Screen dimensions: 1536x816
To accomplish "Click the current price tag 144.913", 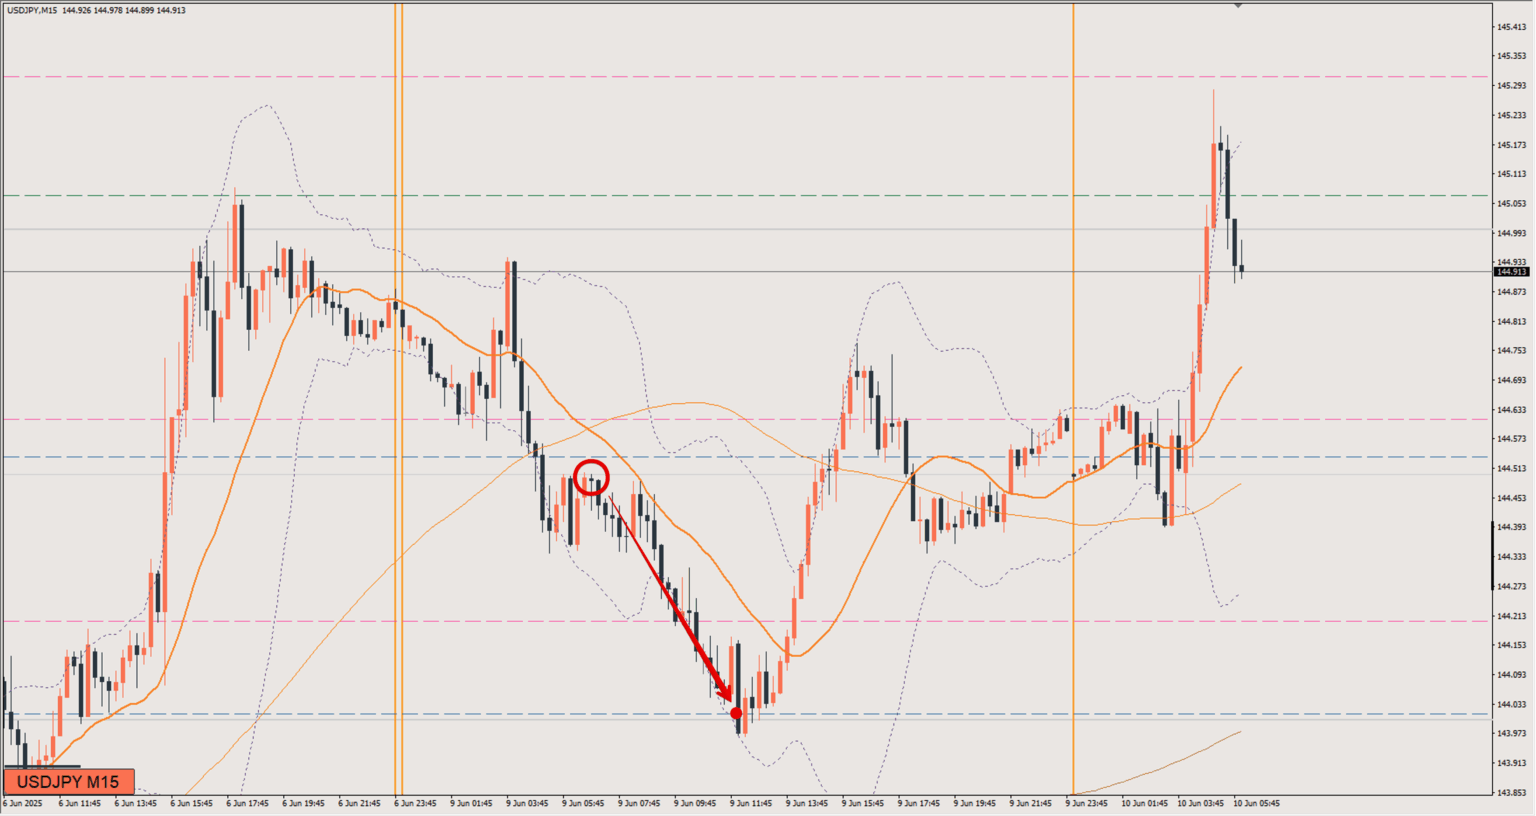I will 1511,272.
